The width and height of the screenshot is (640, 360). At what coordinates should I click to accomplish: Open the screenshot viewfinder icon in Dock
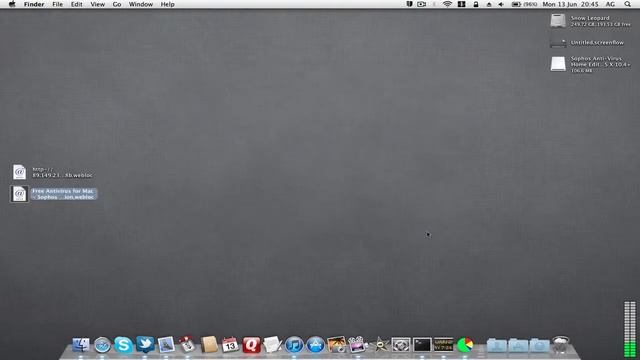401,345
